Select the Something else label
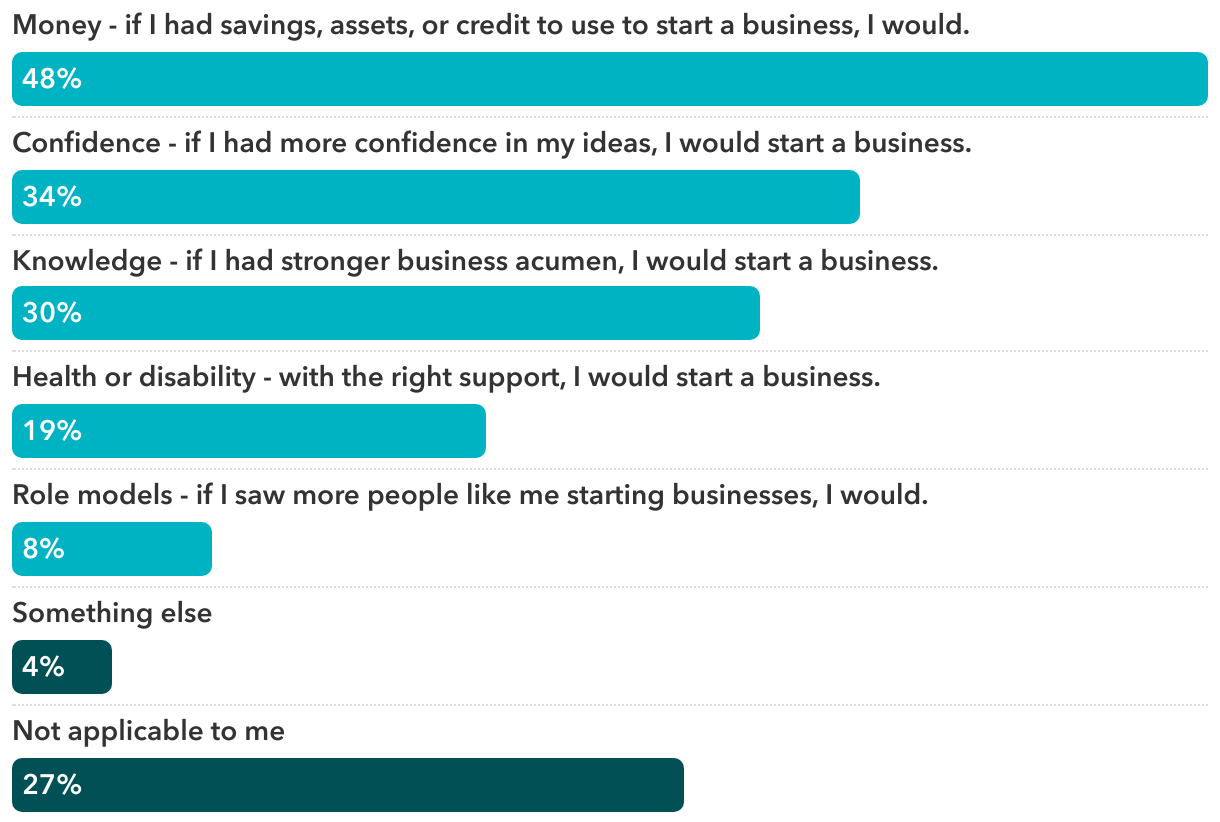The height and width of the screenshot is (822, 1220). point(112,613)
